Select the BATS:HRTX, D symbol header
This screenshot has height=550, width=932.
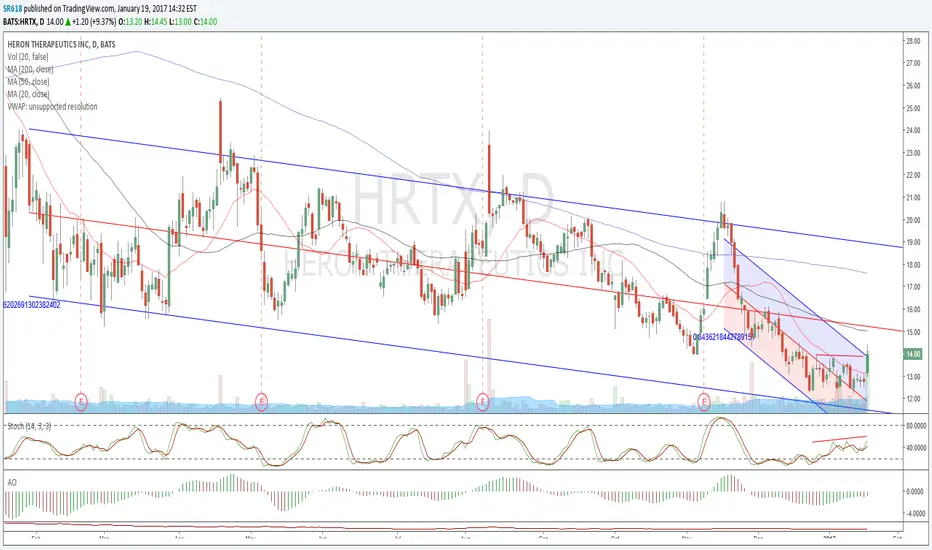tap(24, 22)
